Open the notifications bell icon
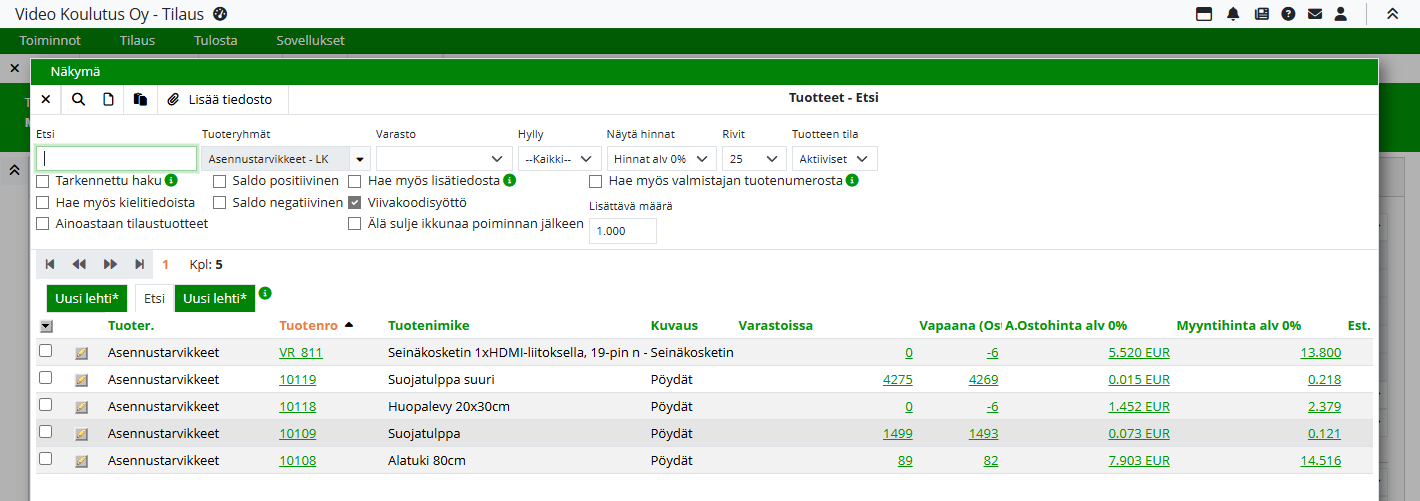Image resolution: width=1420 pixels, height=501 pixels. tap(1233, 14)
